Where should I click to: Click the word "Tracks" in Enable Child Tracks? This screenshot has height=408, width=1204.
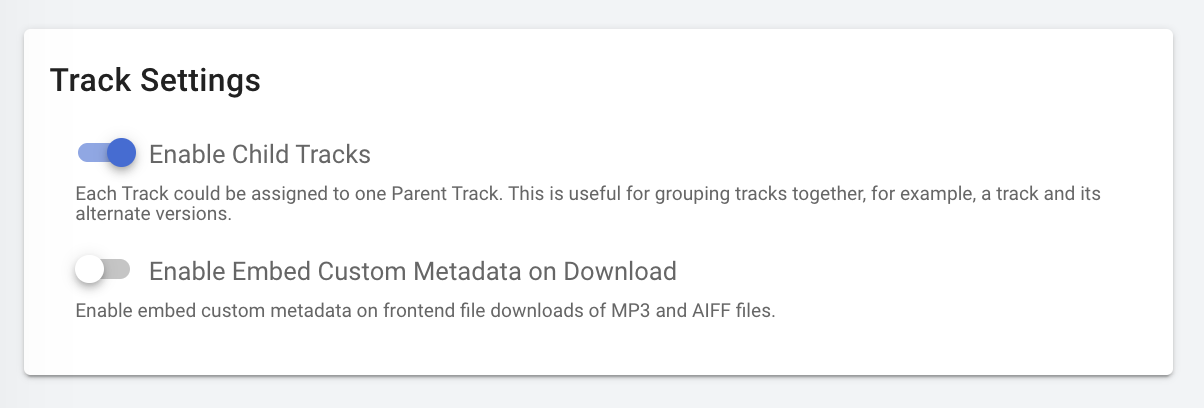pos(334,155)
